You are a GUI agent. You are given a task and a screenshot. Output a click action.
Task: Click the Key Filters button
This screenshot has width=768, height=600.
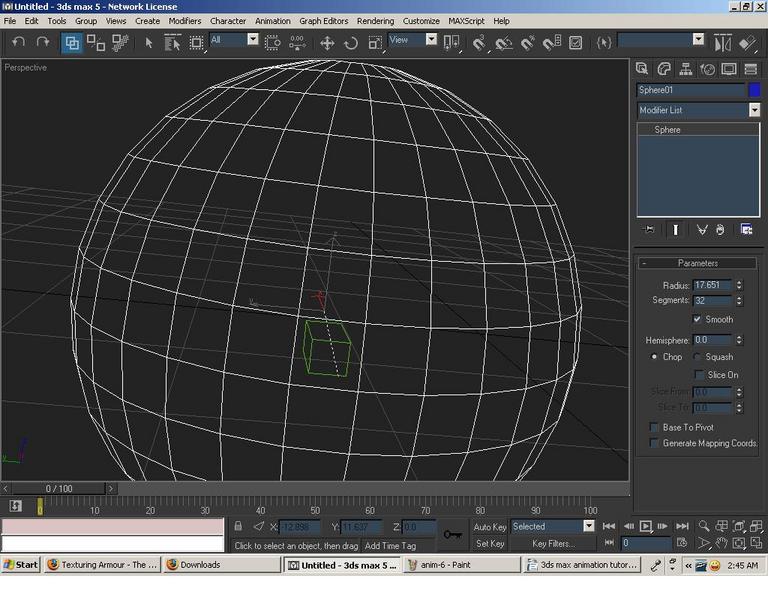click(x=553, y=544)
